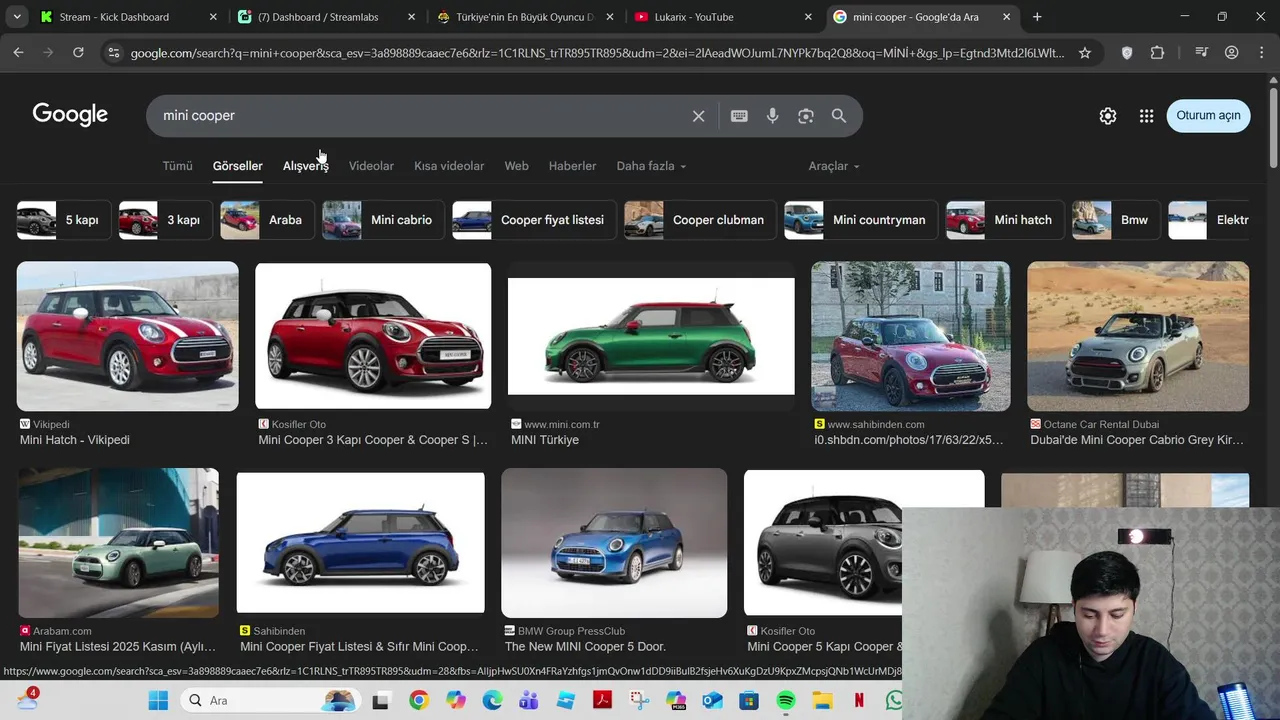
Task: Open Chrome profile icon
Action: coord(1232,53)
